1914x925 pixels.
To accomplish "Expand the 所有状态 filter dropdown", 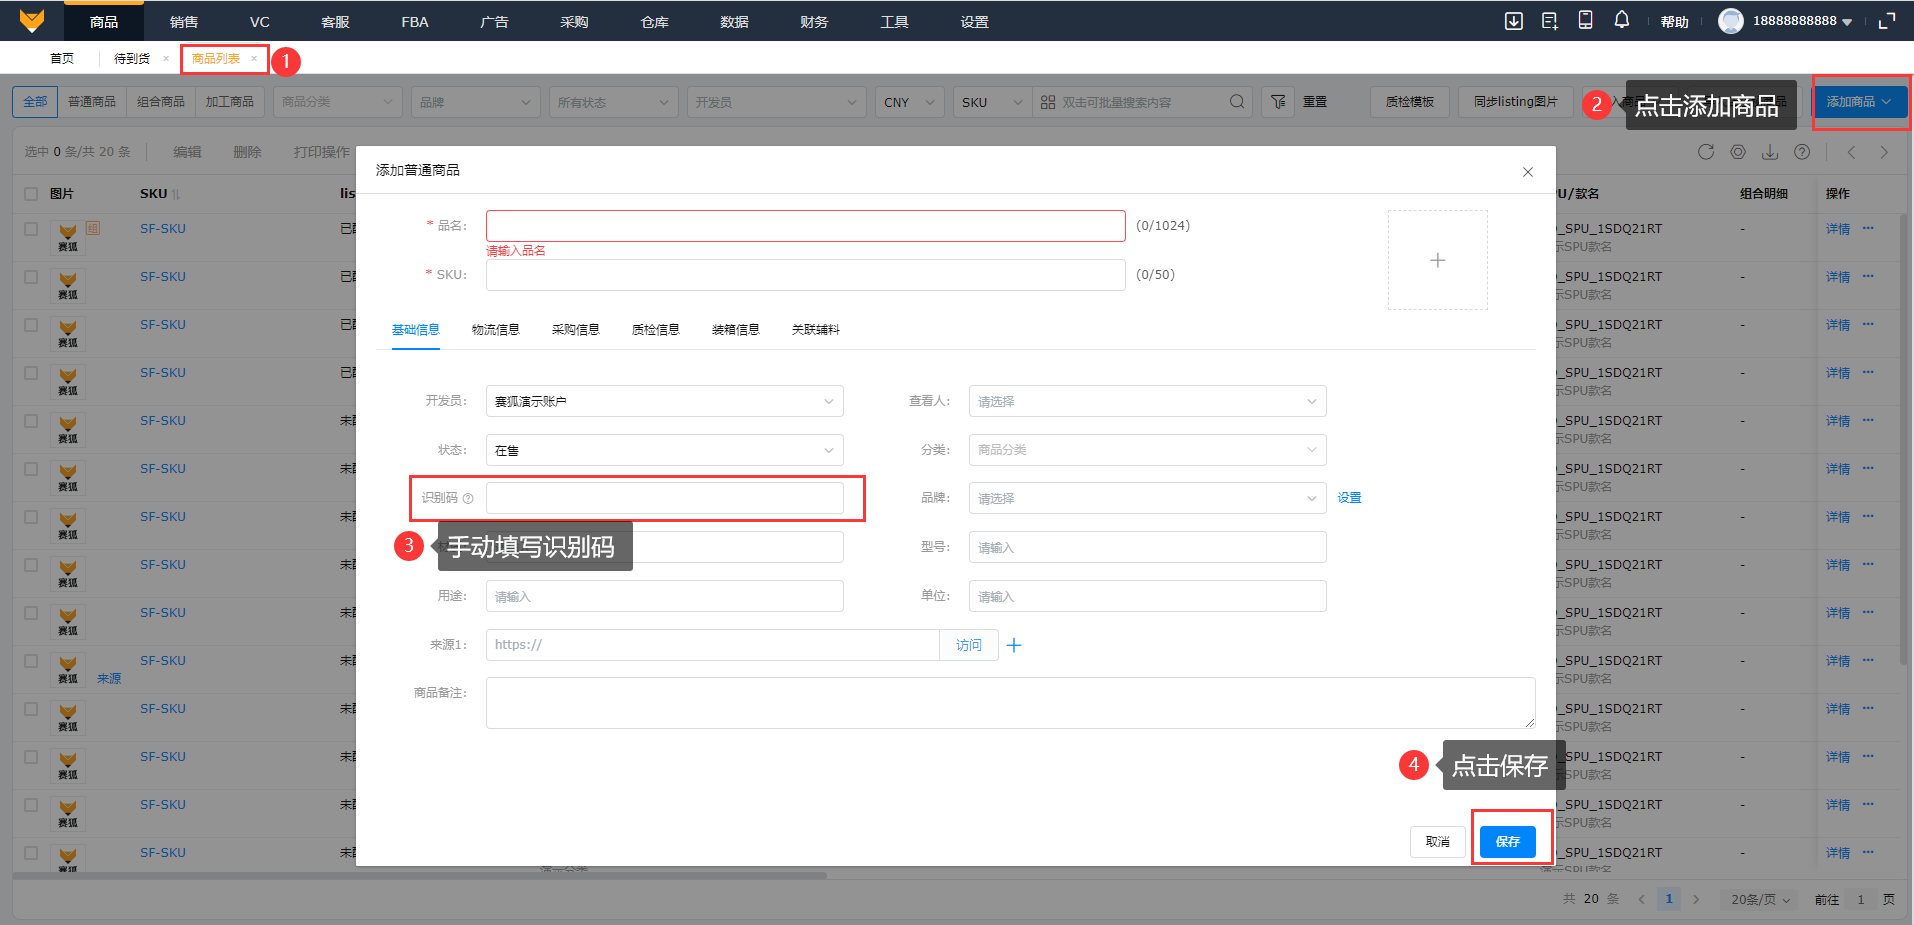I will 614,102.
